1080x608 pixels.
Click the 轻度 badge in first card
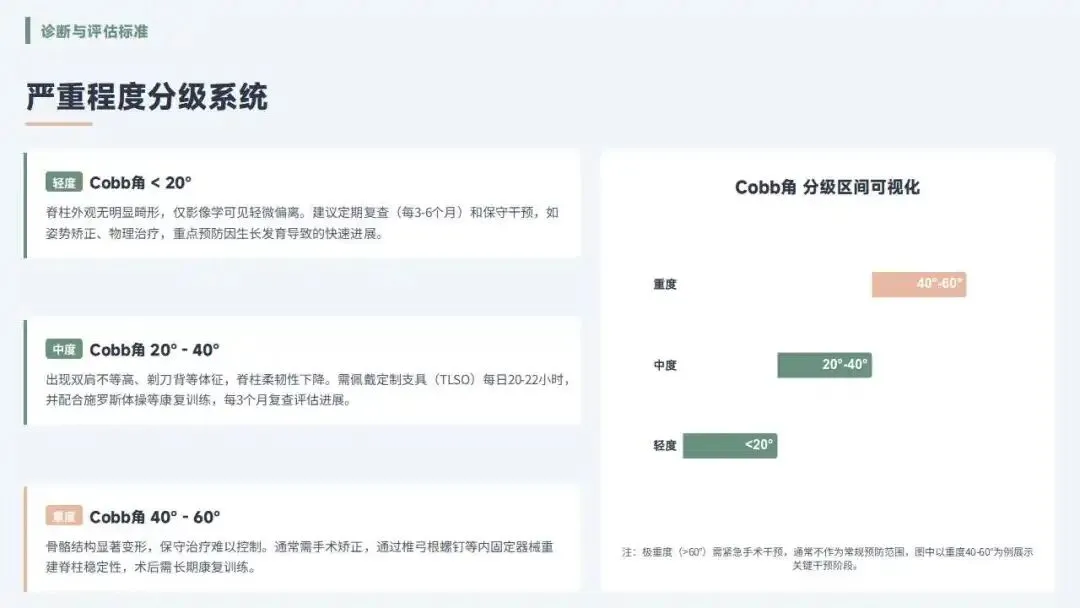pyautogui.click(x=64, y=183)
